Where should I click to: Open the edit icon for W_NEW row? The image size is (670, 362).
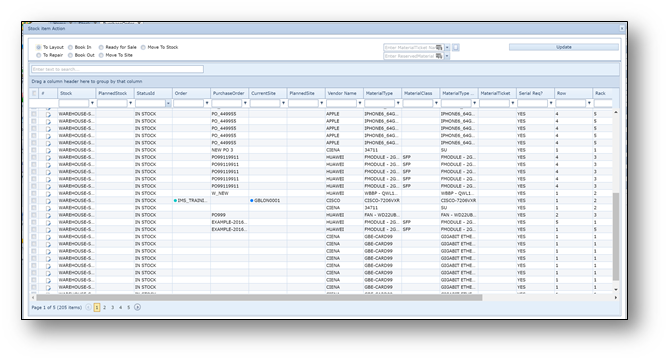48,194
